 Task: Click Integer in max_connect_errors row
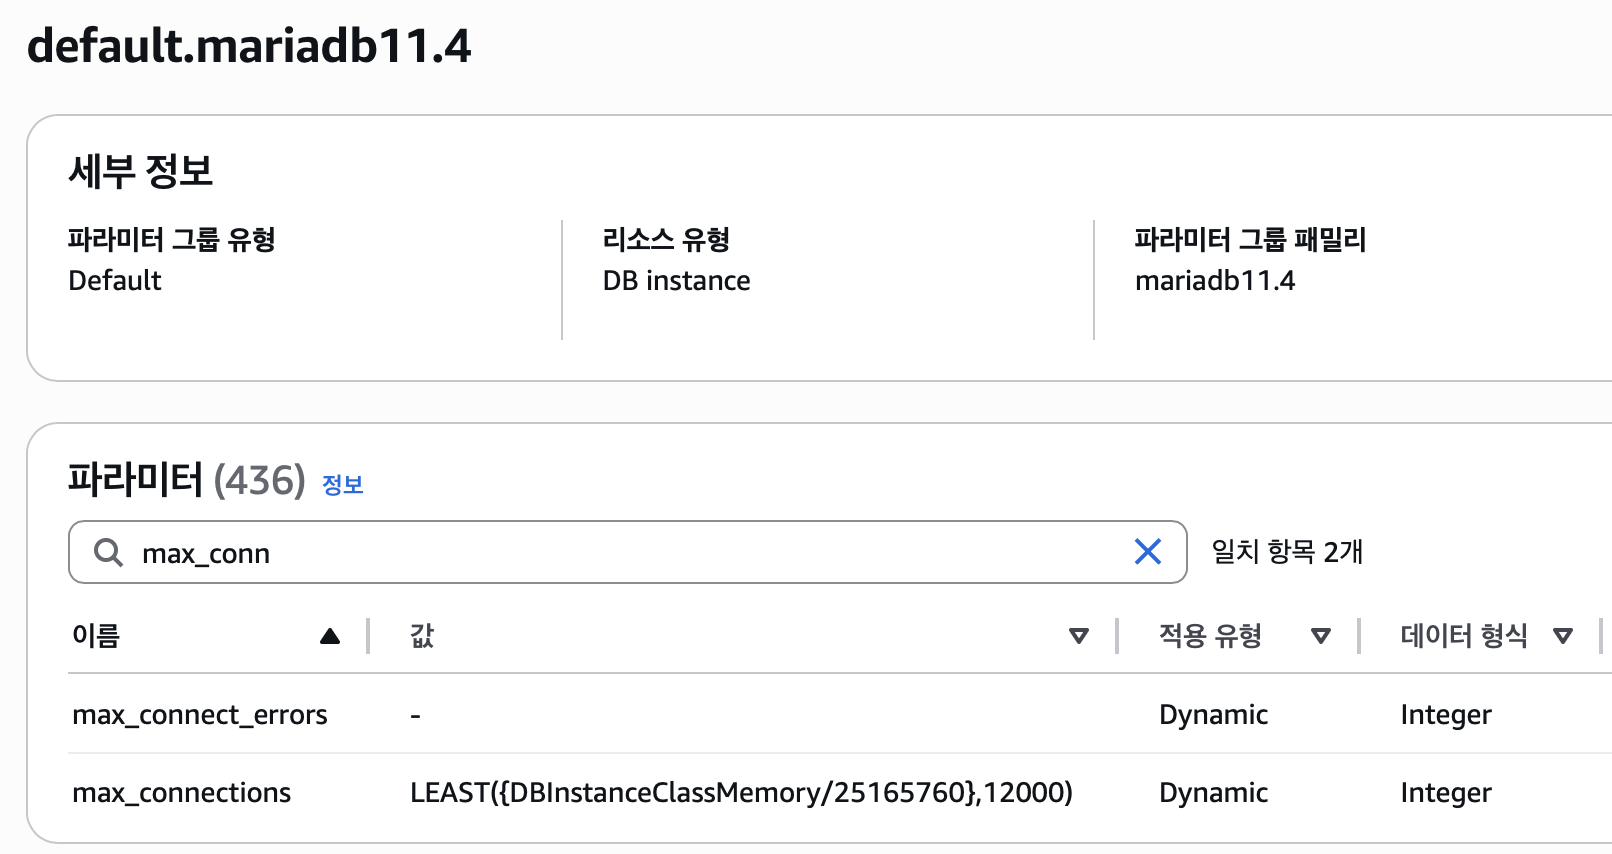tap(1446, 715)
